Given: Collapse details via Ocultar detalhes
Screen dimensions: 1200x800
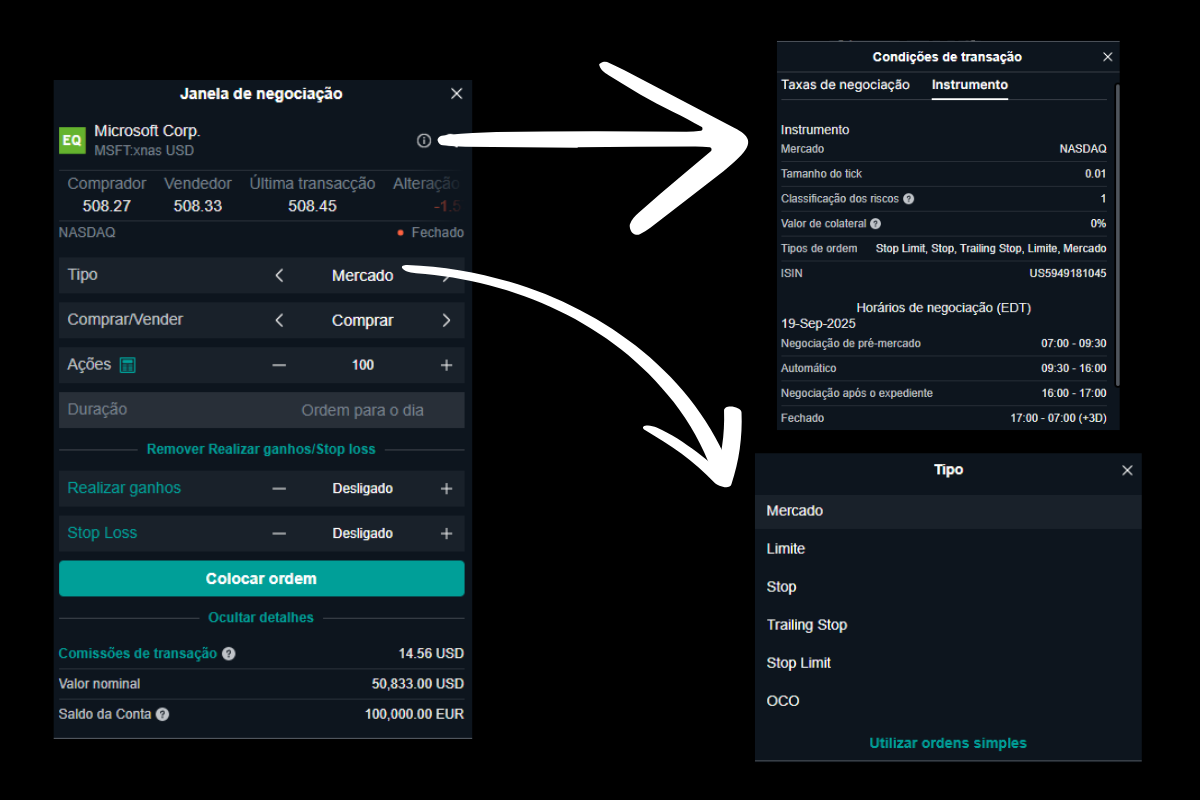Looking at the screenshot, I should pyautogui.click(x=261, y=618).
